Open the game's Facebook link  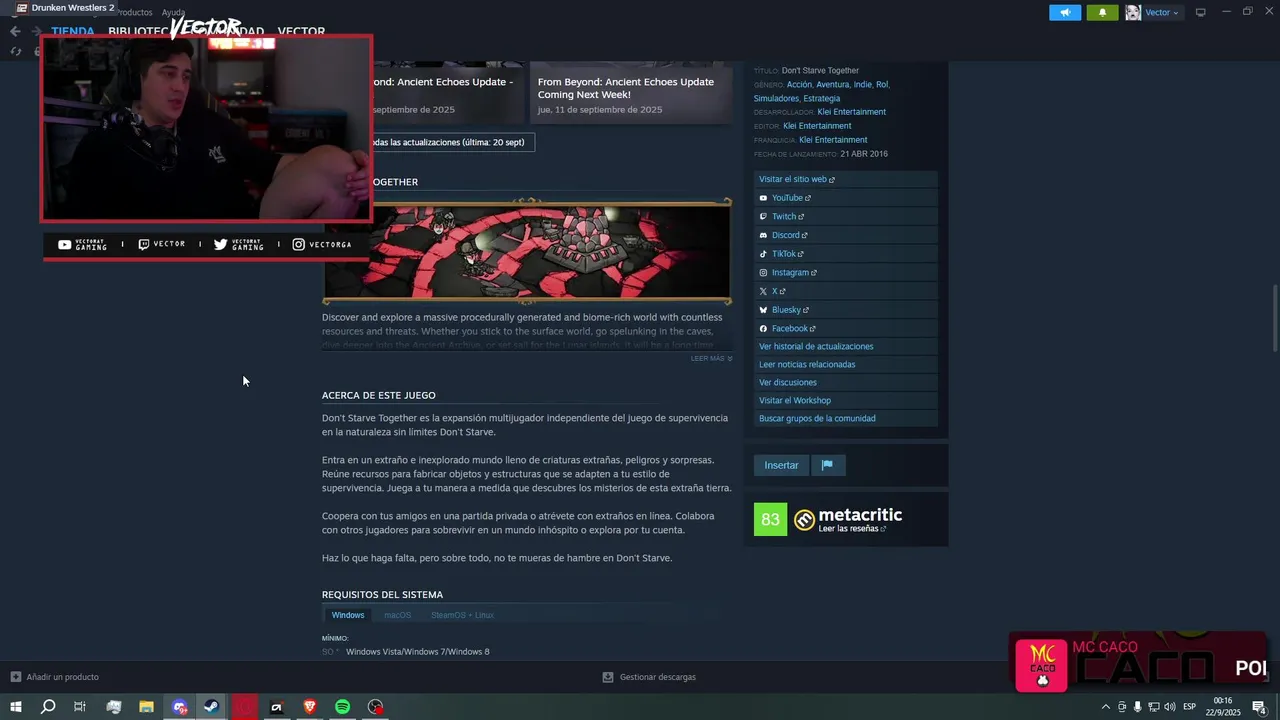coord(846,329)
